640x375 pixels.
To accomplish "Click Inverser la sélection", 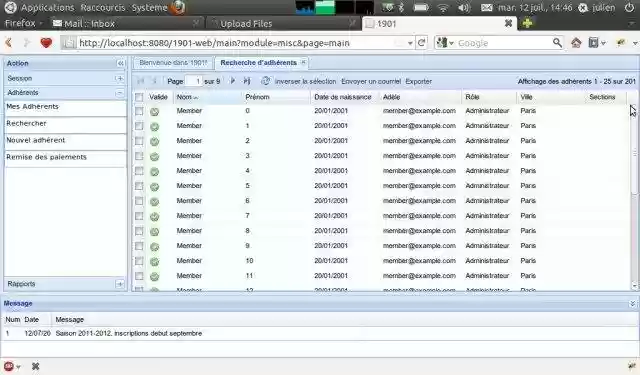I will [x=305, y=81].
